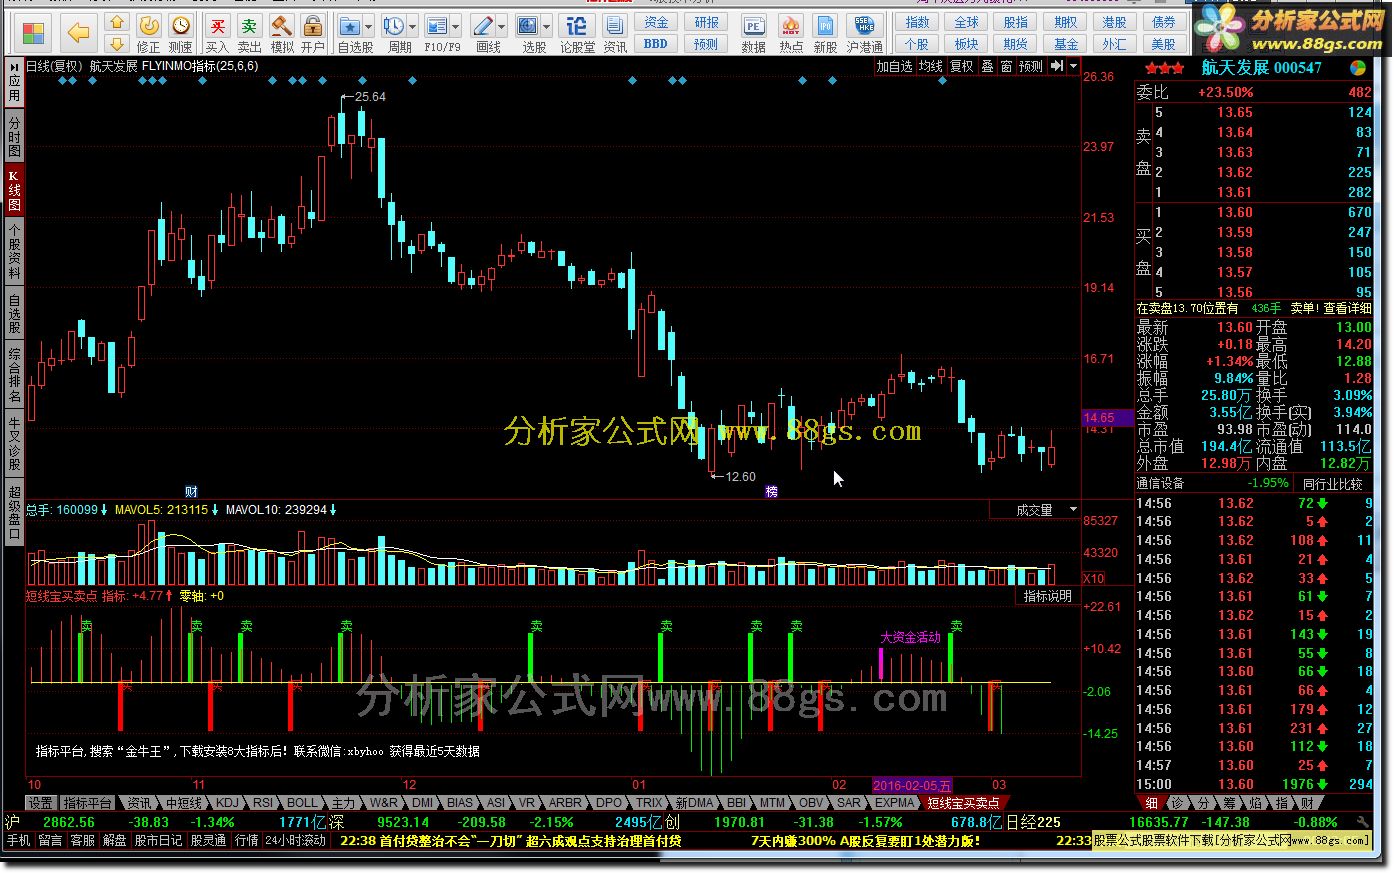Click the colorful home grid icon

[33, 33]
